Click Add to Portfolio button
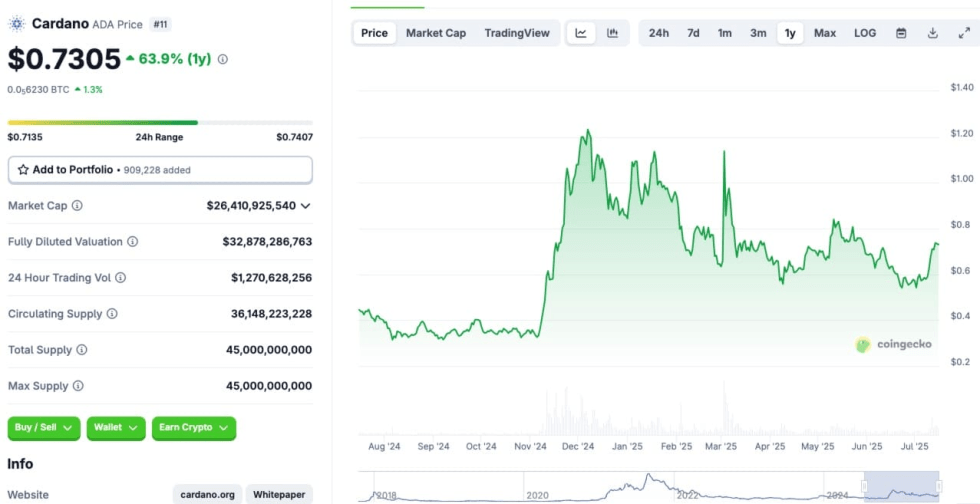 (x=160, y=170)
